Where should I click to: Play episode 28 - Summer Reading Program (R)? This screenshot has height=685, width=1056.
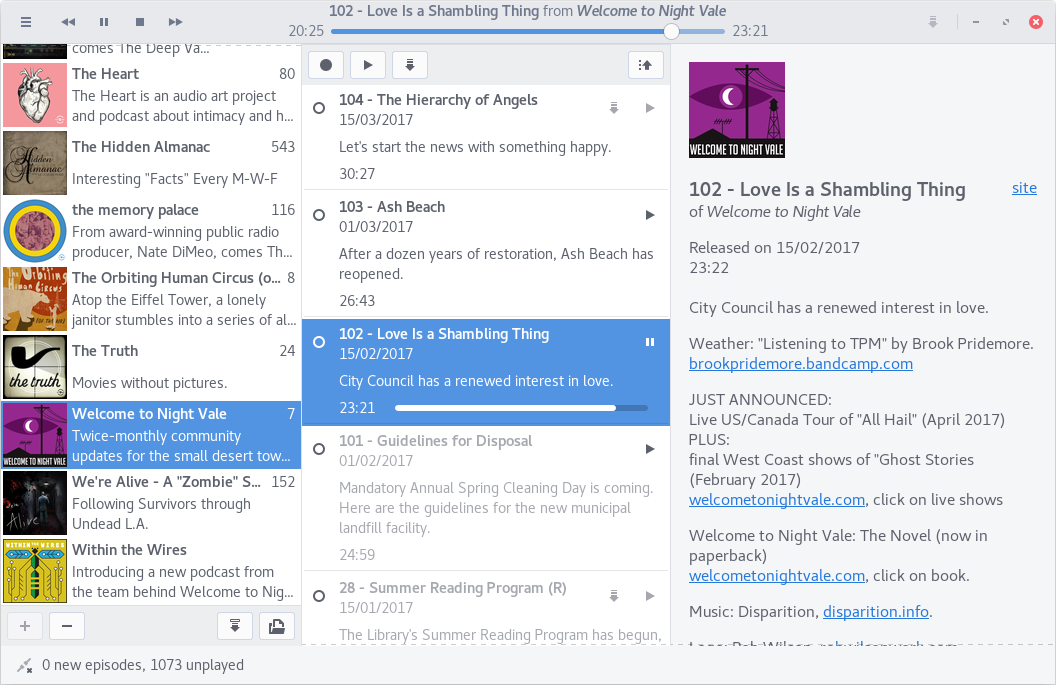click(650, 596)
